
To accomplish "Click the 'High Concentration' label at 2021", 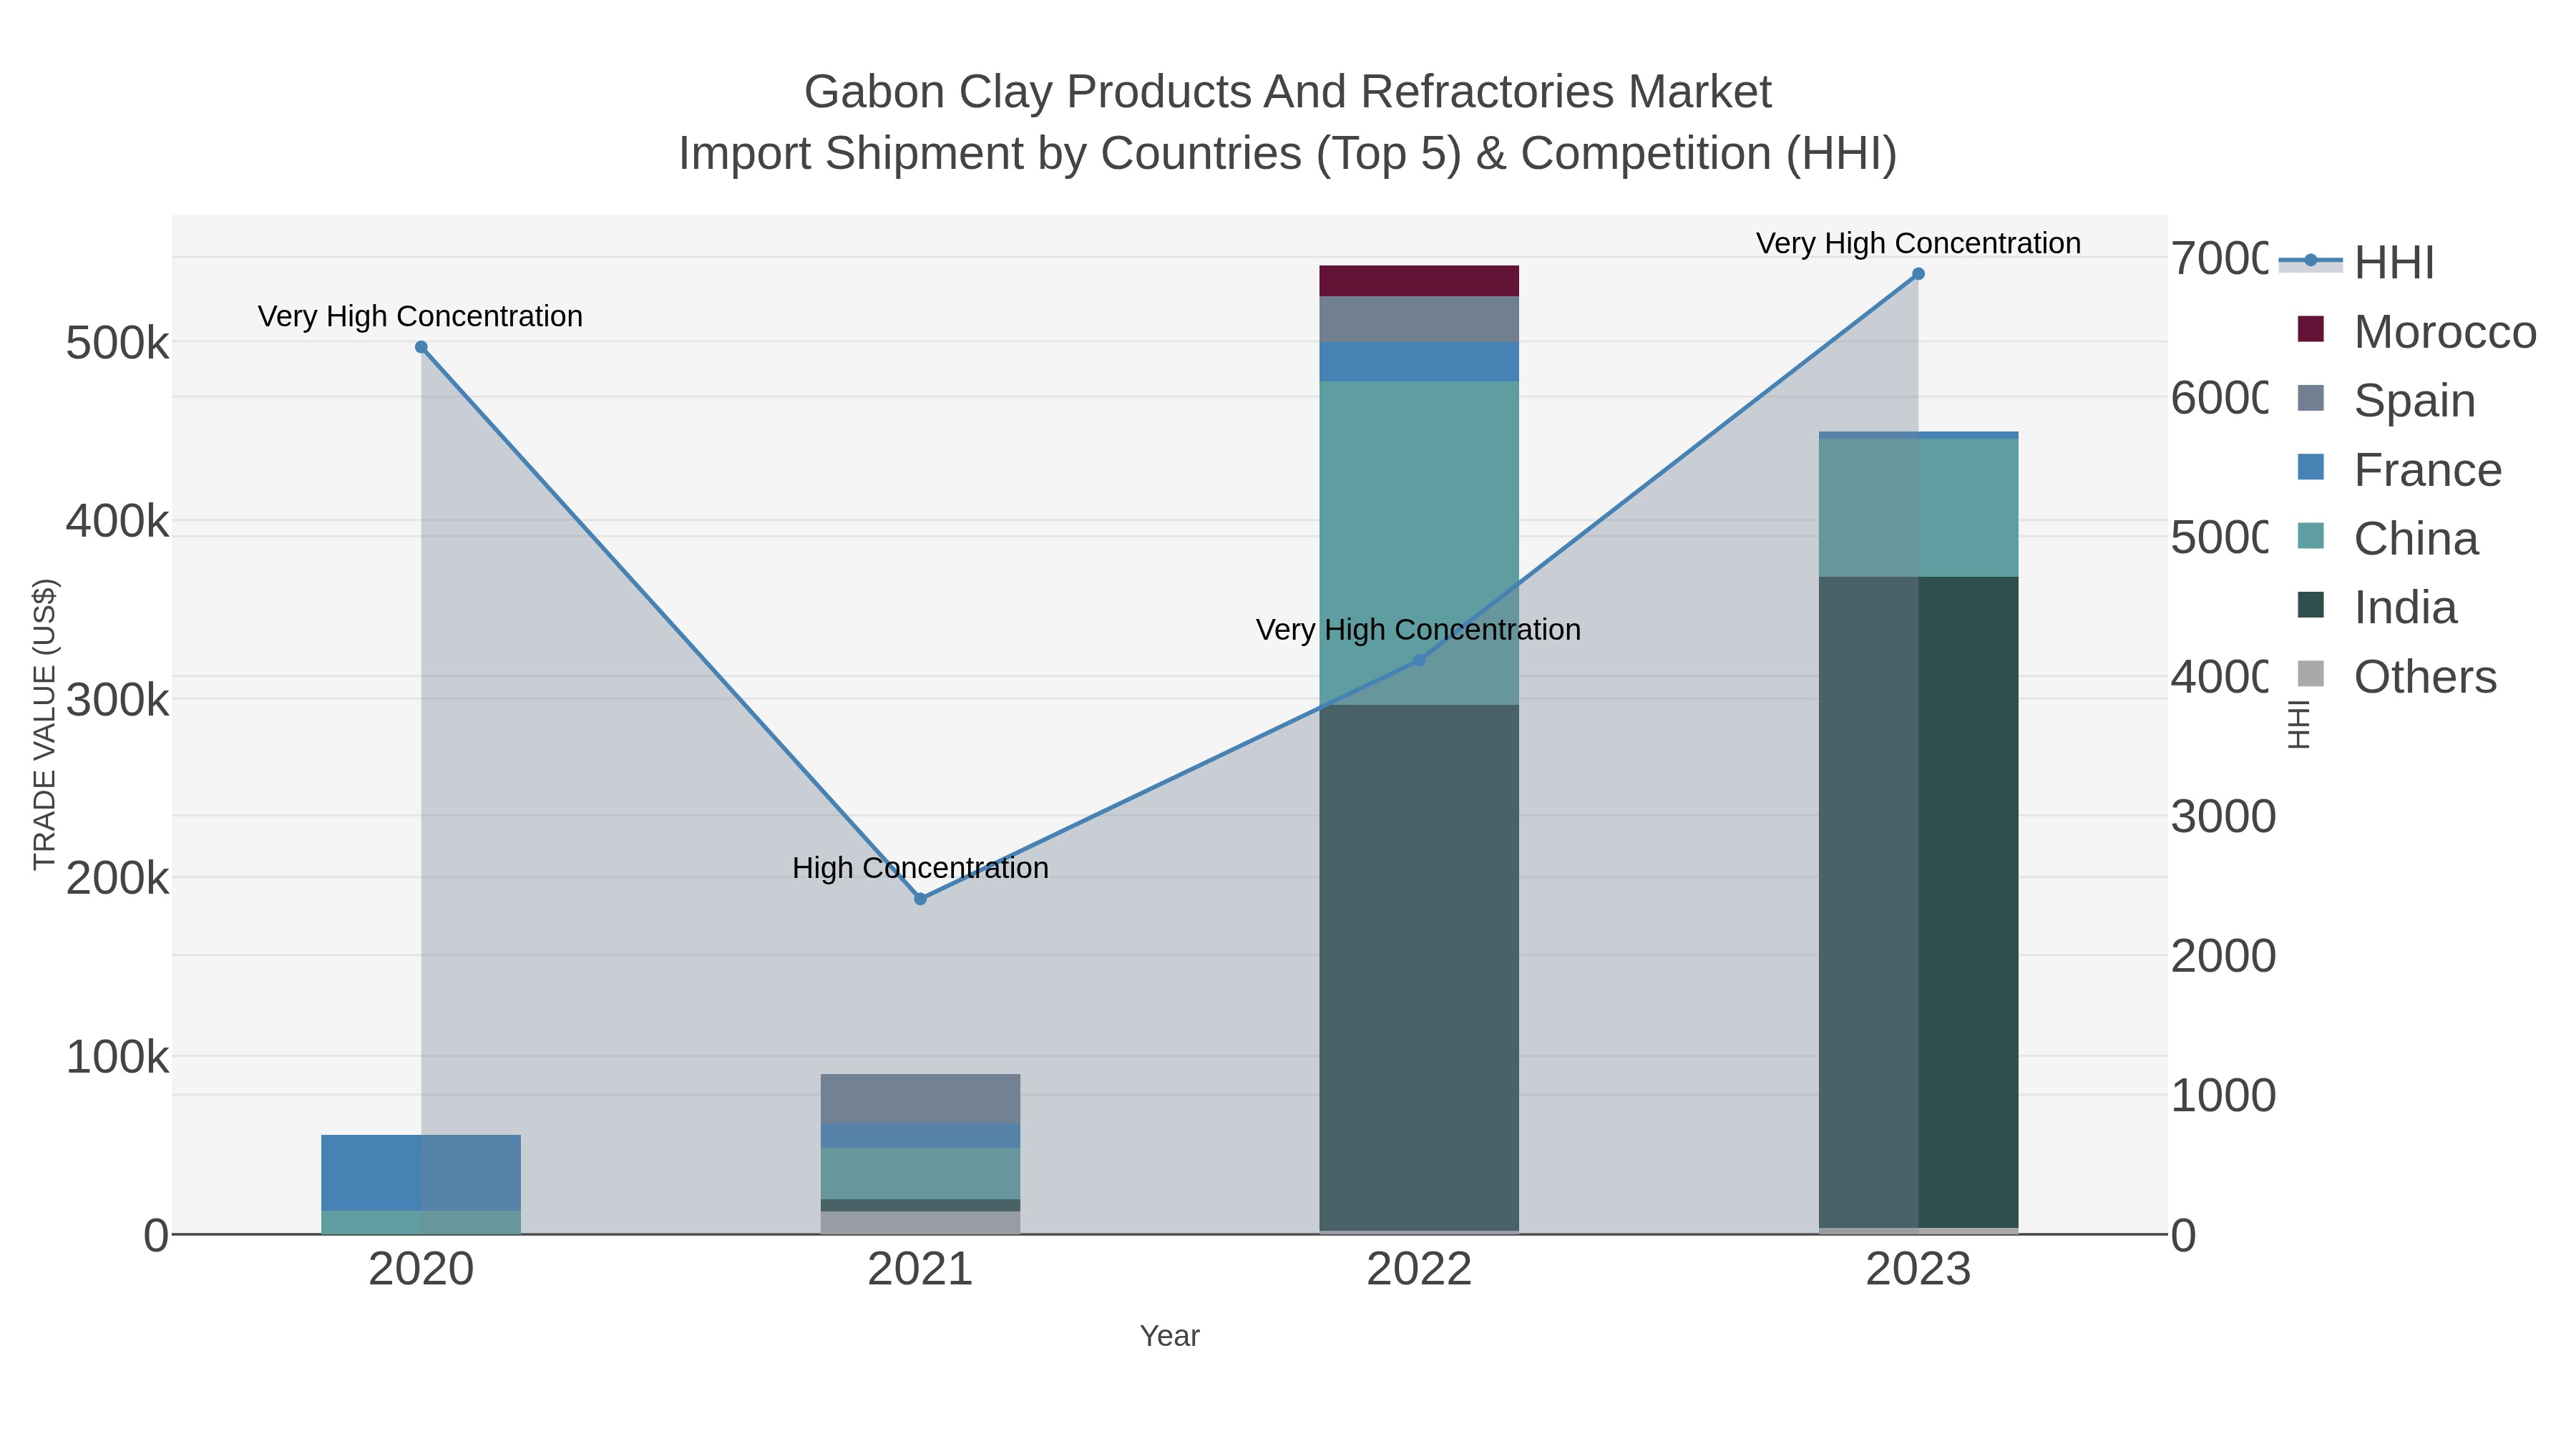I will pos(920,868).
